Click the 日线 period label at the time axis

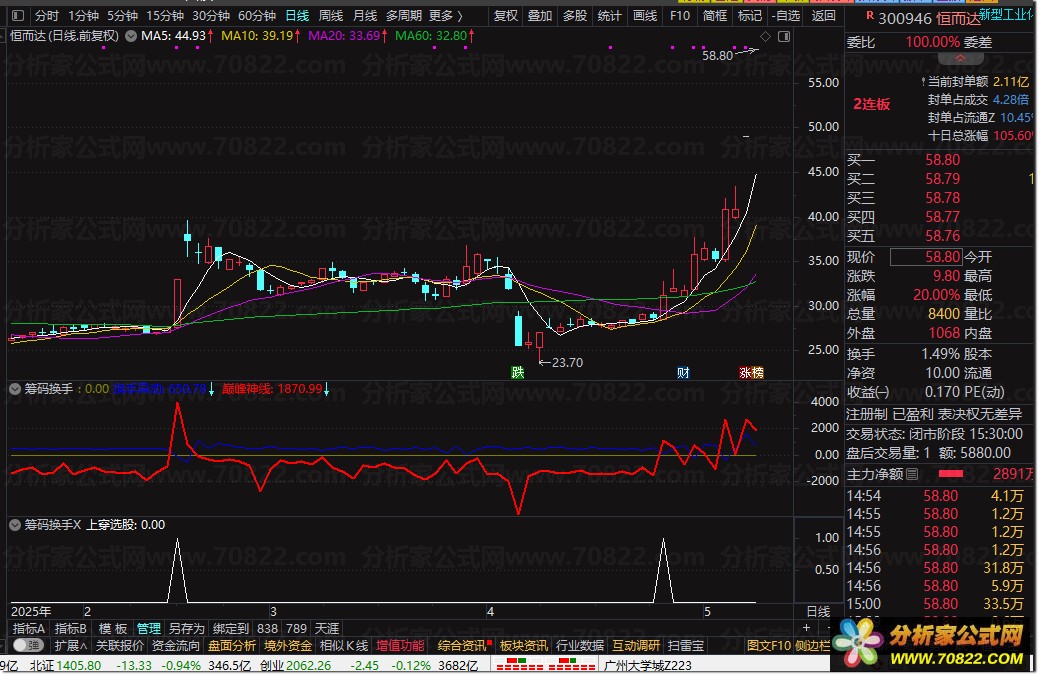[x=818, y=611]
